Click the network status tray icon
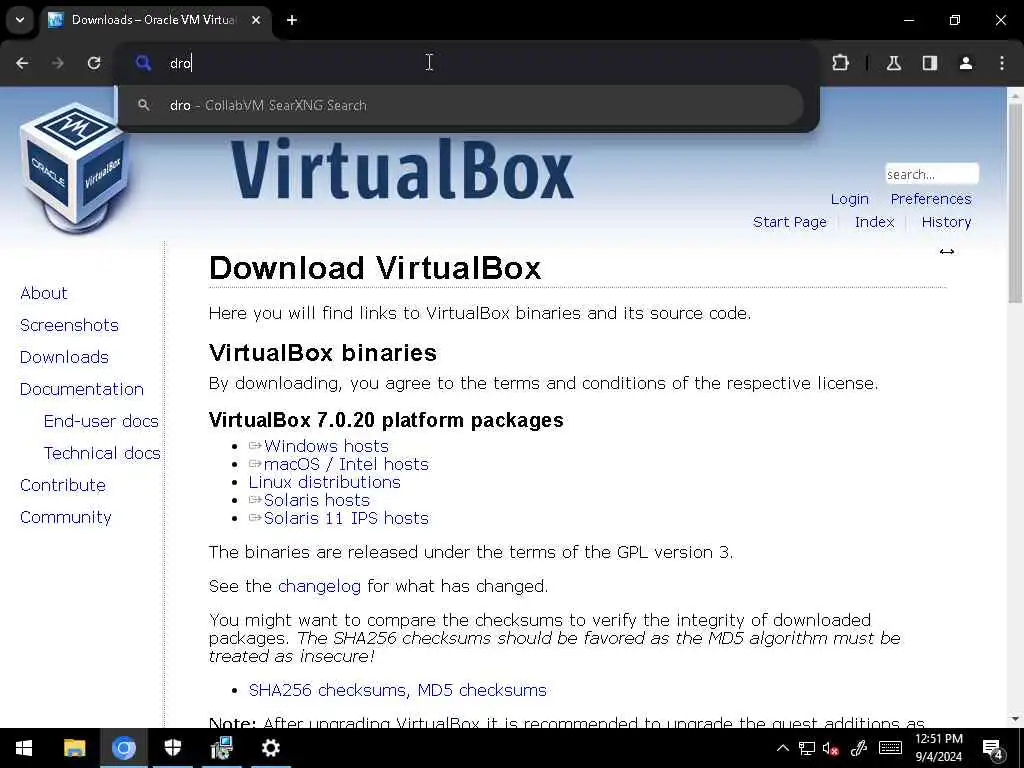1024x768 pixels. tap(807, 748)
